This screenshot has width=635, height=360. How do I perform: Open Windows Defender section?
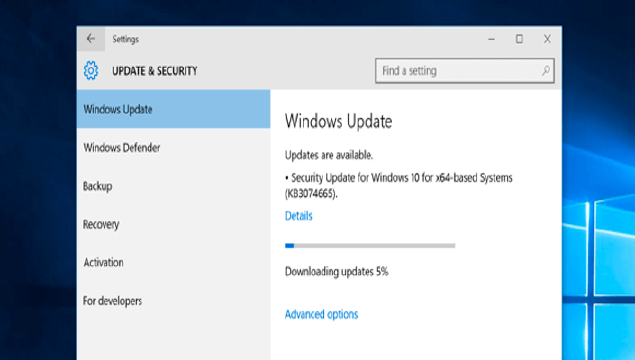pos(173,148)
